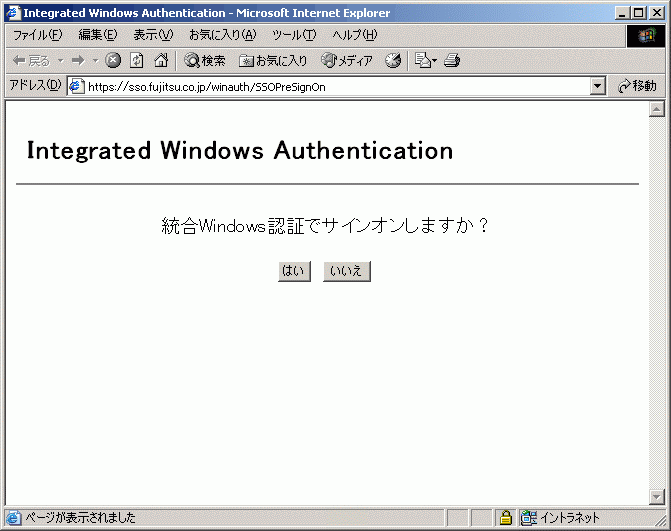Click the 統合Windows認証でサインオンしますか？ text
Image resolution: width=671 pixels, height=531 pixels.
pyautogui.click(x=325, y=225)
